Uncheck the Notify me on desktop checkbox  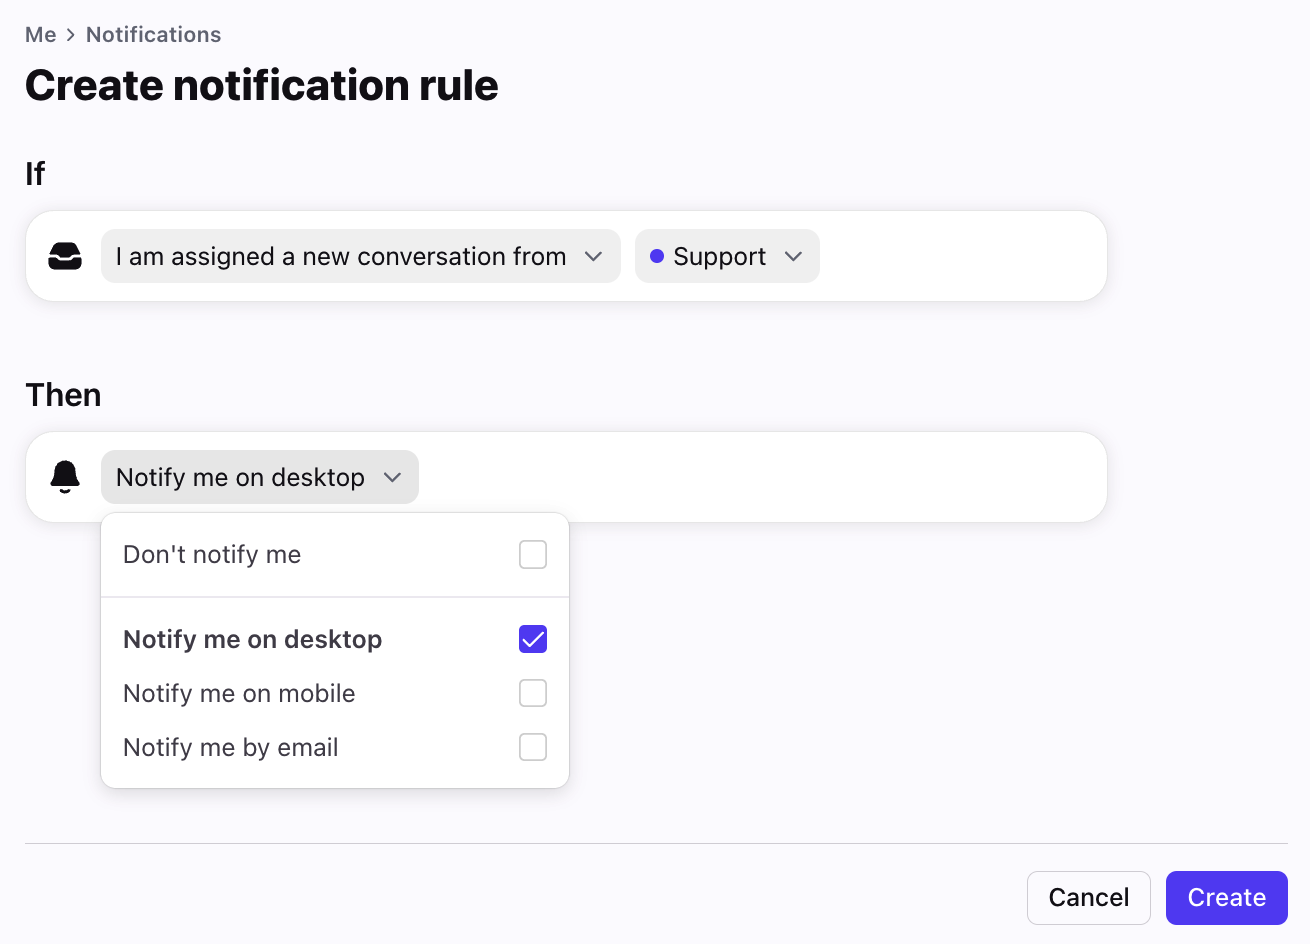[x=533, y=639]
